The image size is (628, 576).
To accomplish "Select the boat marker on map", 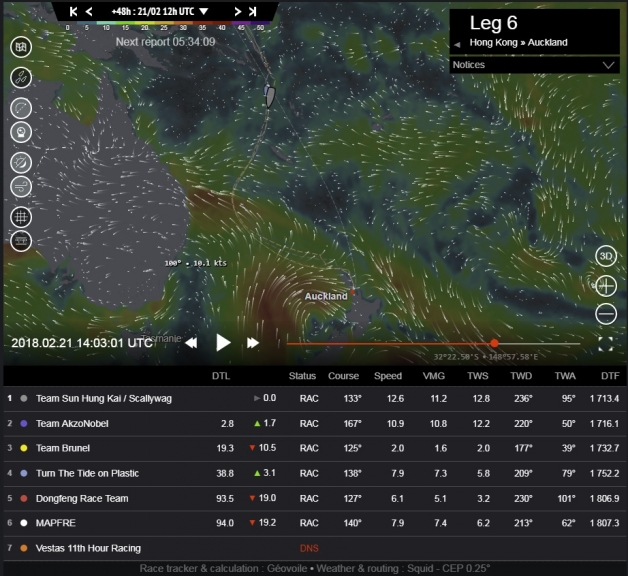I will pos(270,97).
